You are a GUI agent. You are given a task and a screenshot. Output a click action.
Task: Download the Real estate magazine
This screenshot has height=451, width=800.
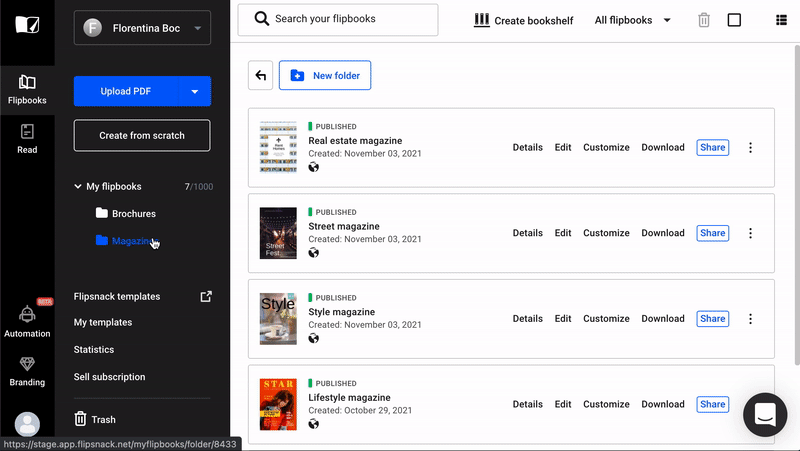663,147
